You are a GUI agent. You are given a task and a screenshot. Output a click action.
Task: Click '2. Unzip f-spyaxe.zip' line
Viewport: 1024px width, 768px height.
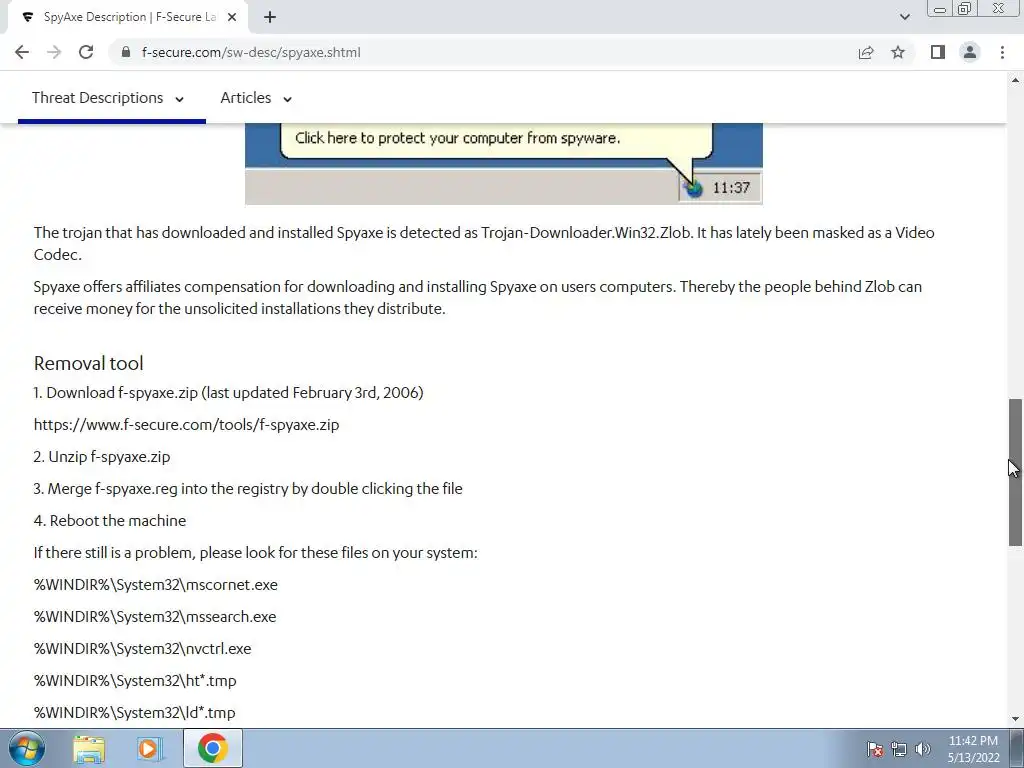click(102, 456)
